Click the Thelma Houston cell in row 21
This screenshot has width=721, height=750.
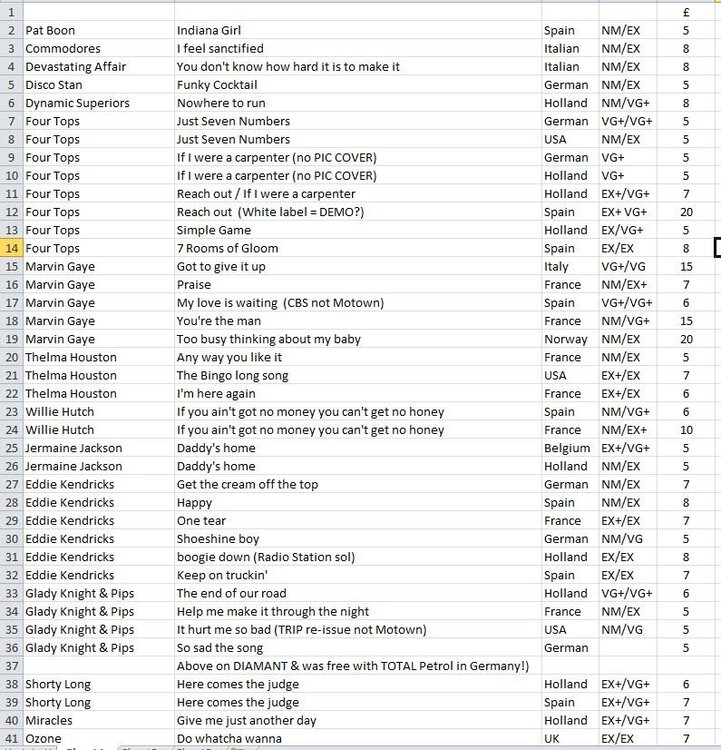(99, 375)
